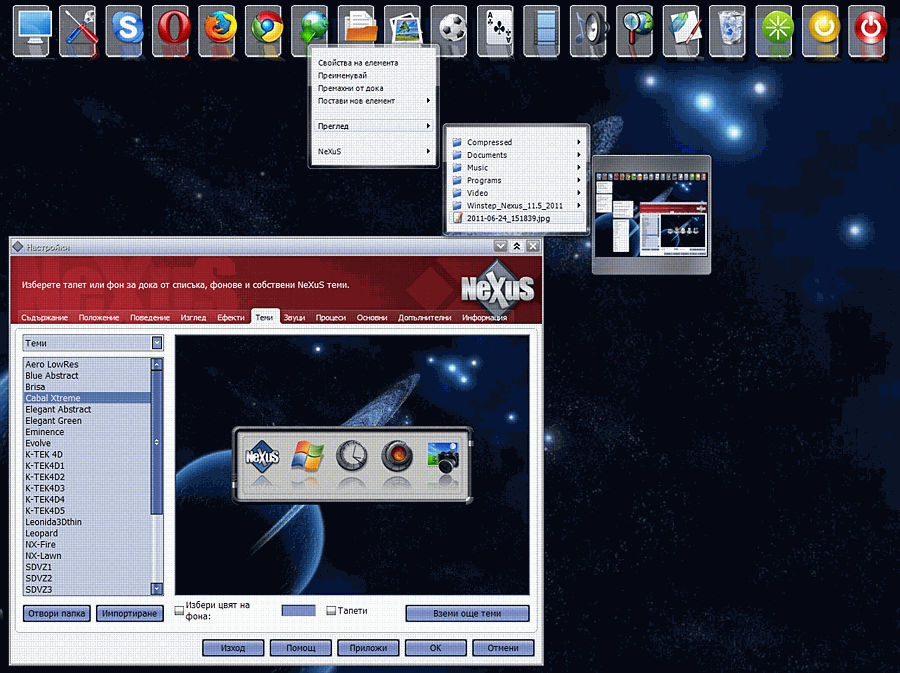The width and height of the screenshot is (900, 673).
Task: Launch the tools dock icon with screwdriver
Action: pyautogui.click(x=80, y=30)
